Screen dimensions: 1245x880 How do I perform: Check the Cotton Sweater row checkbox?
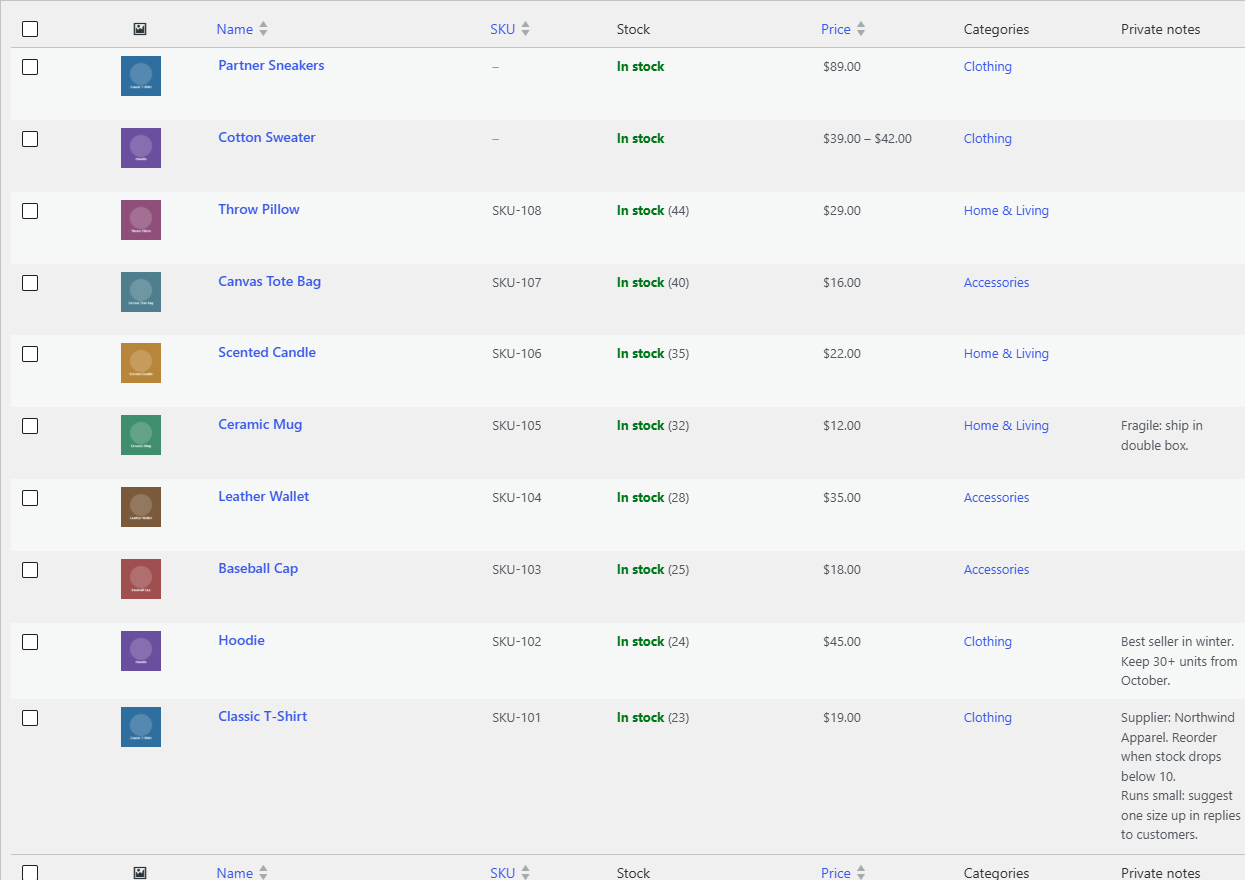pos(30,139)
